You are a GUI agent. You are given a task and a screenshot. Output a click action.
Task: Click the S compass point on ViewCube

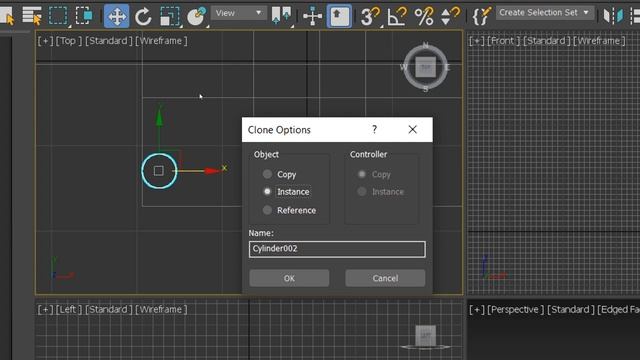pyautogui.click(x=426, y=89)
